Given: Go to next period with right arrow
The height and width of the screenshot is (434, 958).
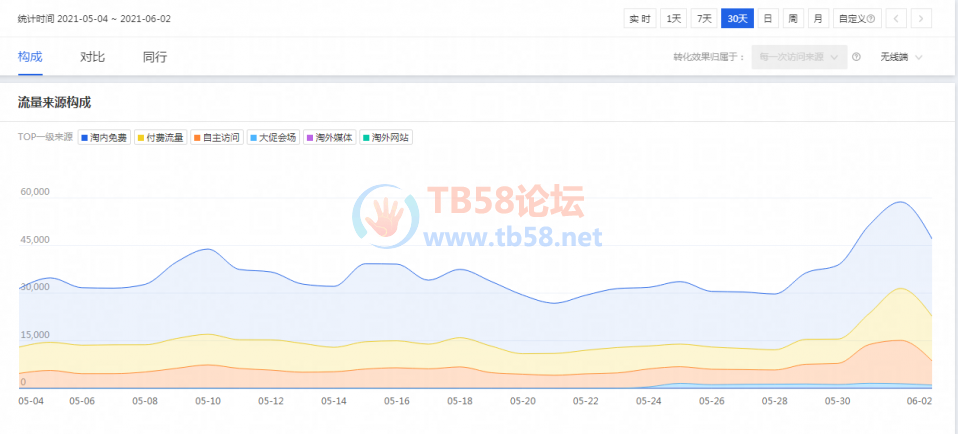Looking at the screenshot, I should pos(921,18).
